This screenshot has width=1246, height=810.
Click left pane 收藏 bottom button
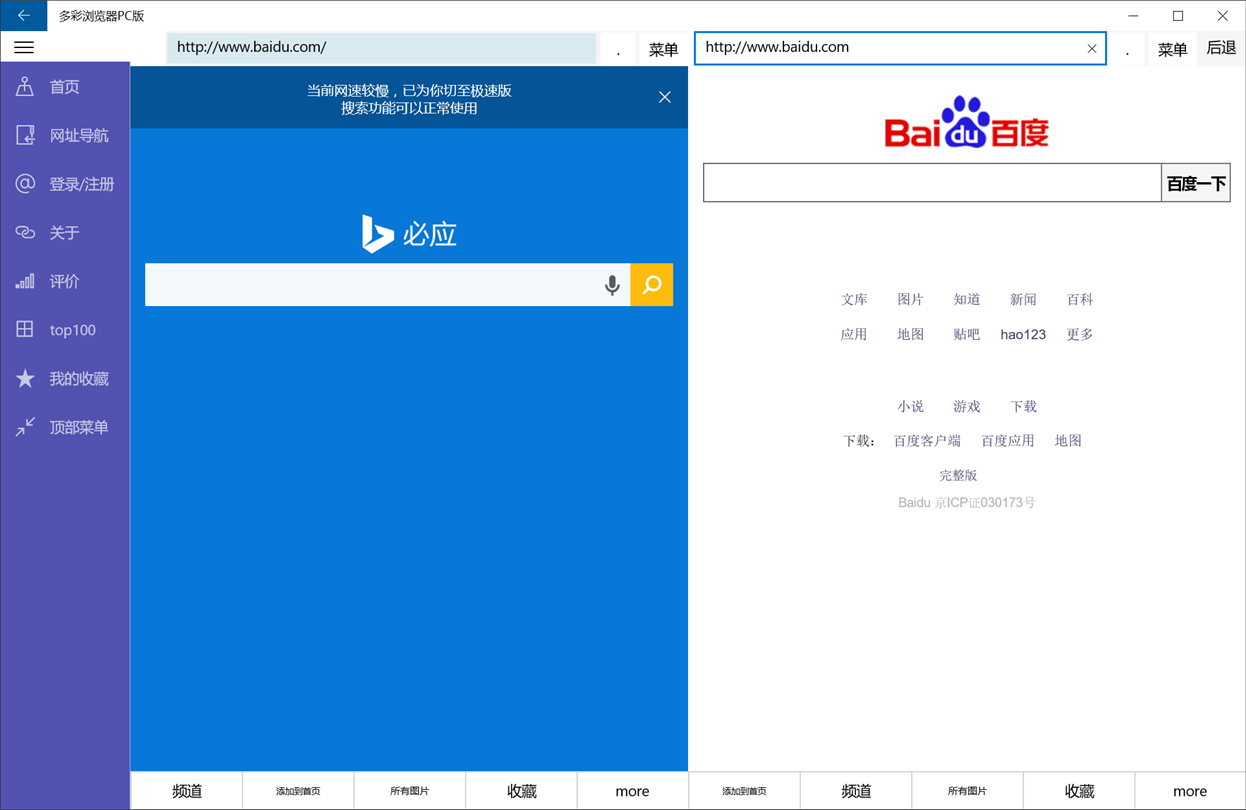pos(521,791)
